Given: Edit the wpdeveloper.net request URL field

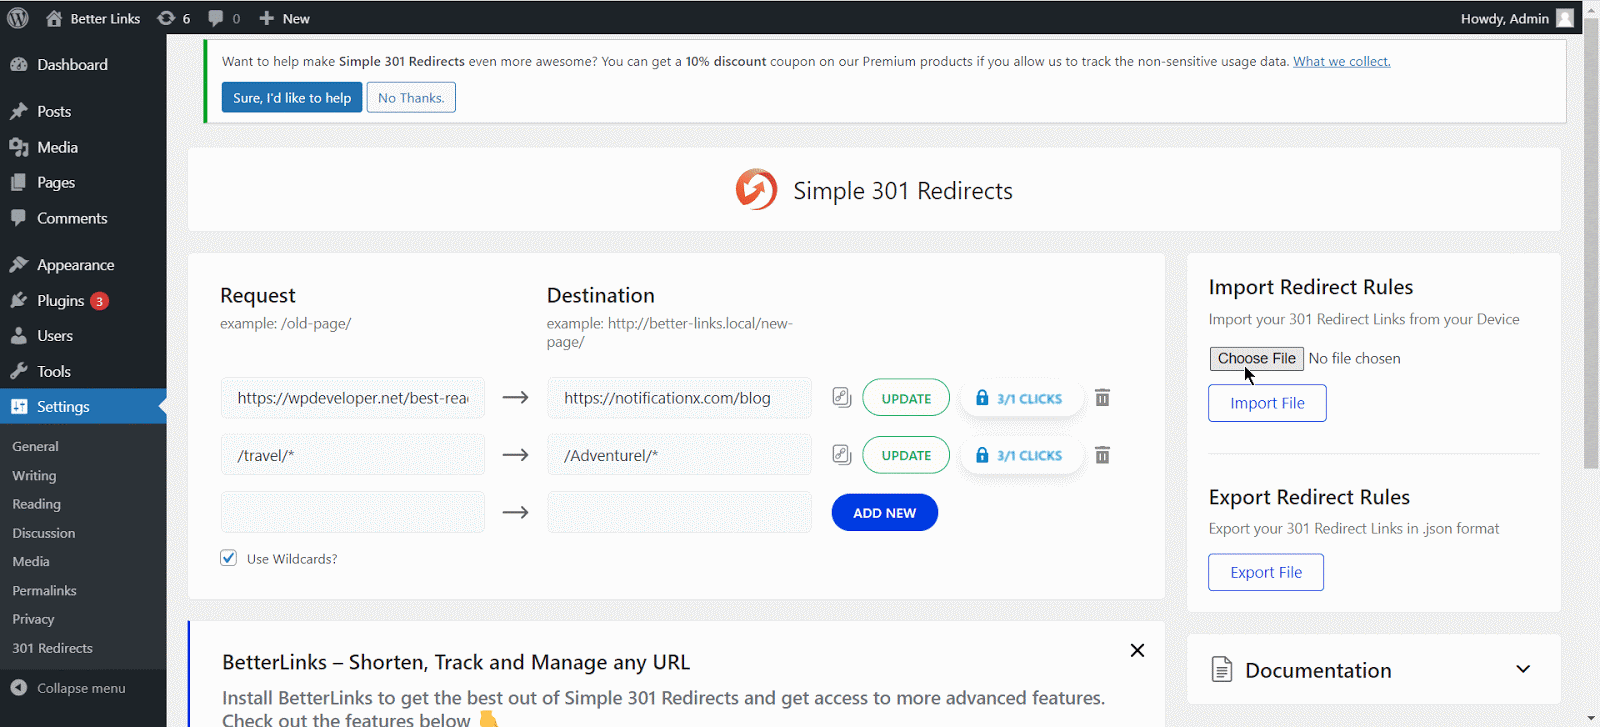Looking at the screenshot, I should (x=353, y=398).
